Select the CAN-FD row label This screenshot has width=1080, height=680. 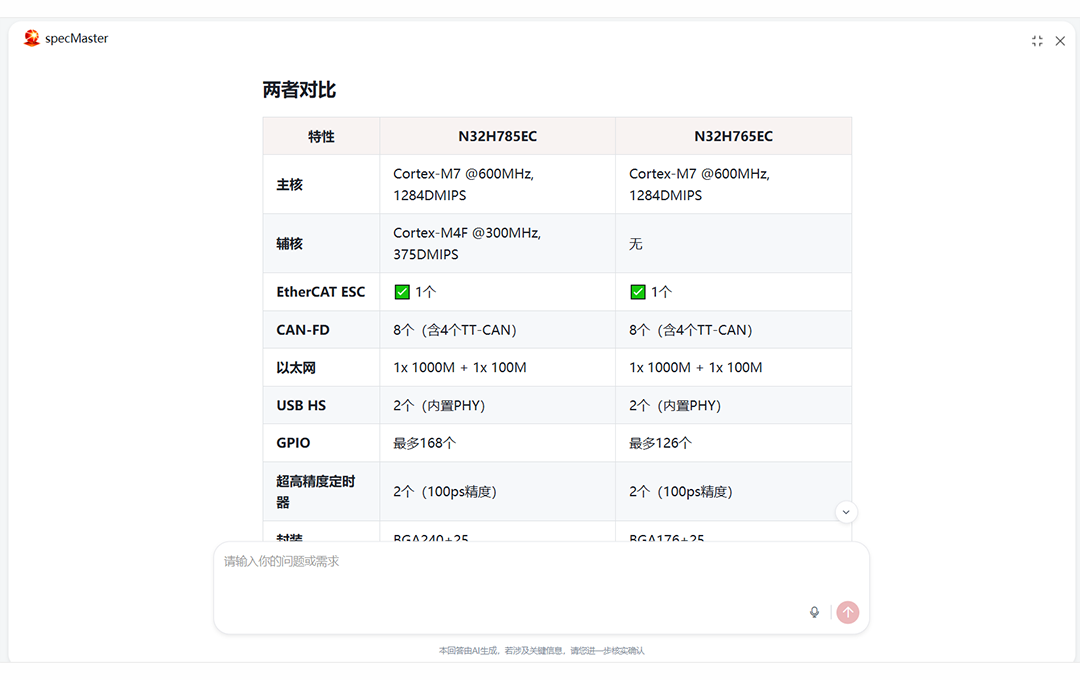(298, 329)
